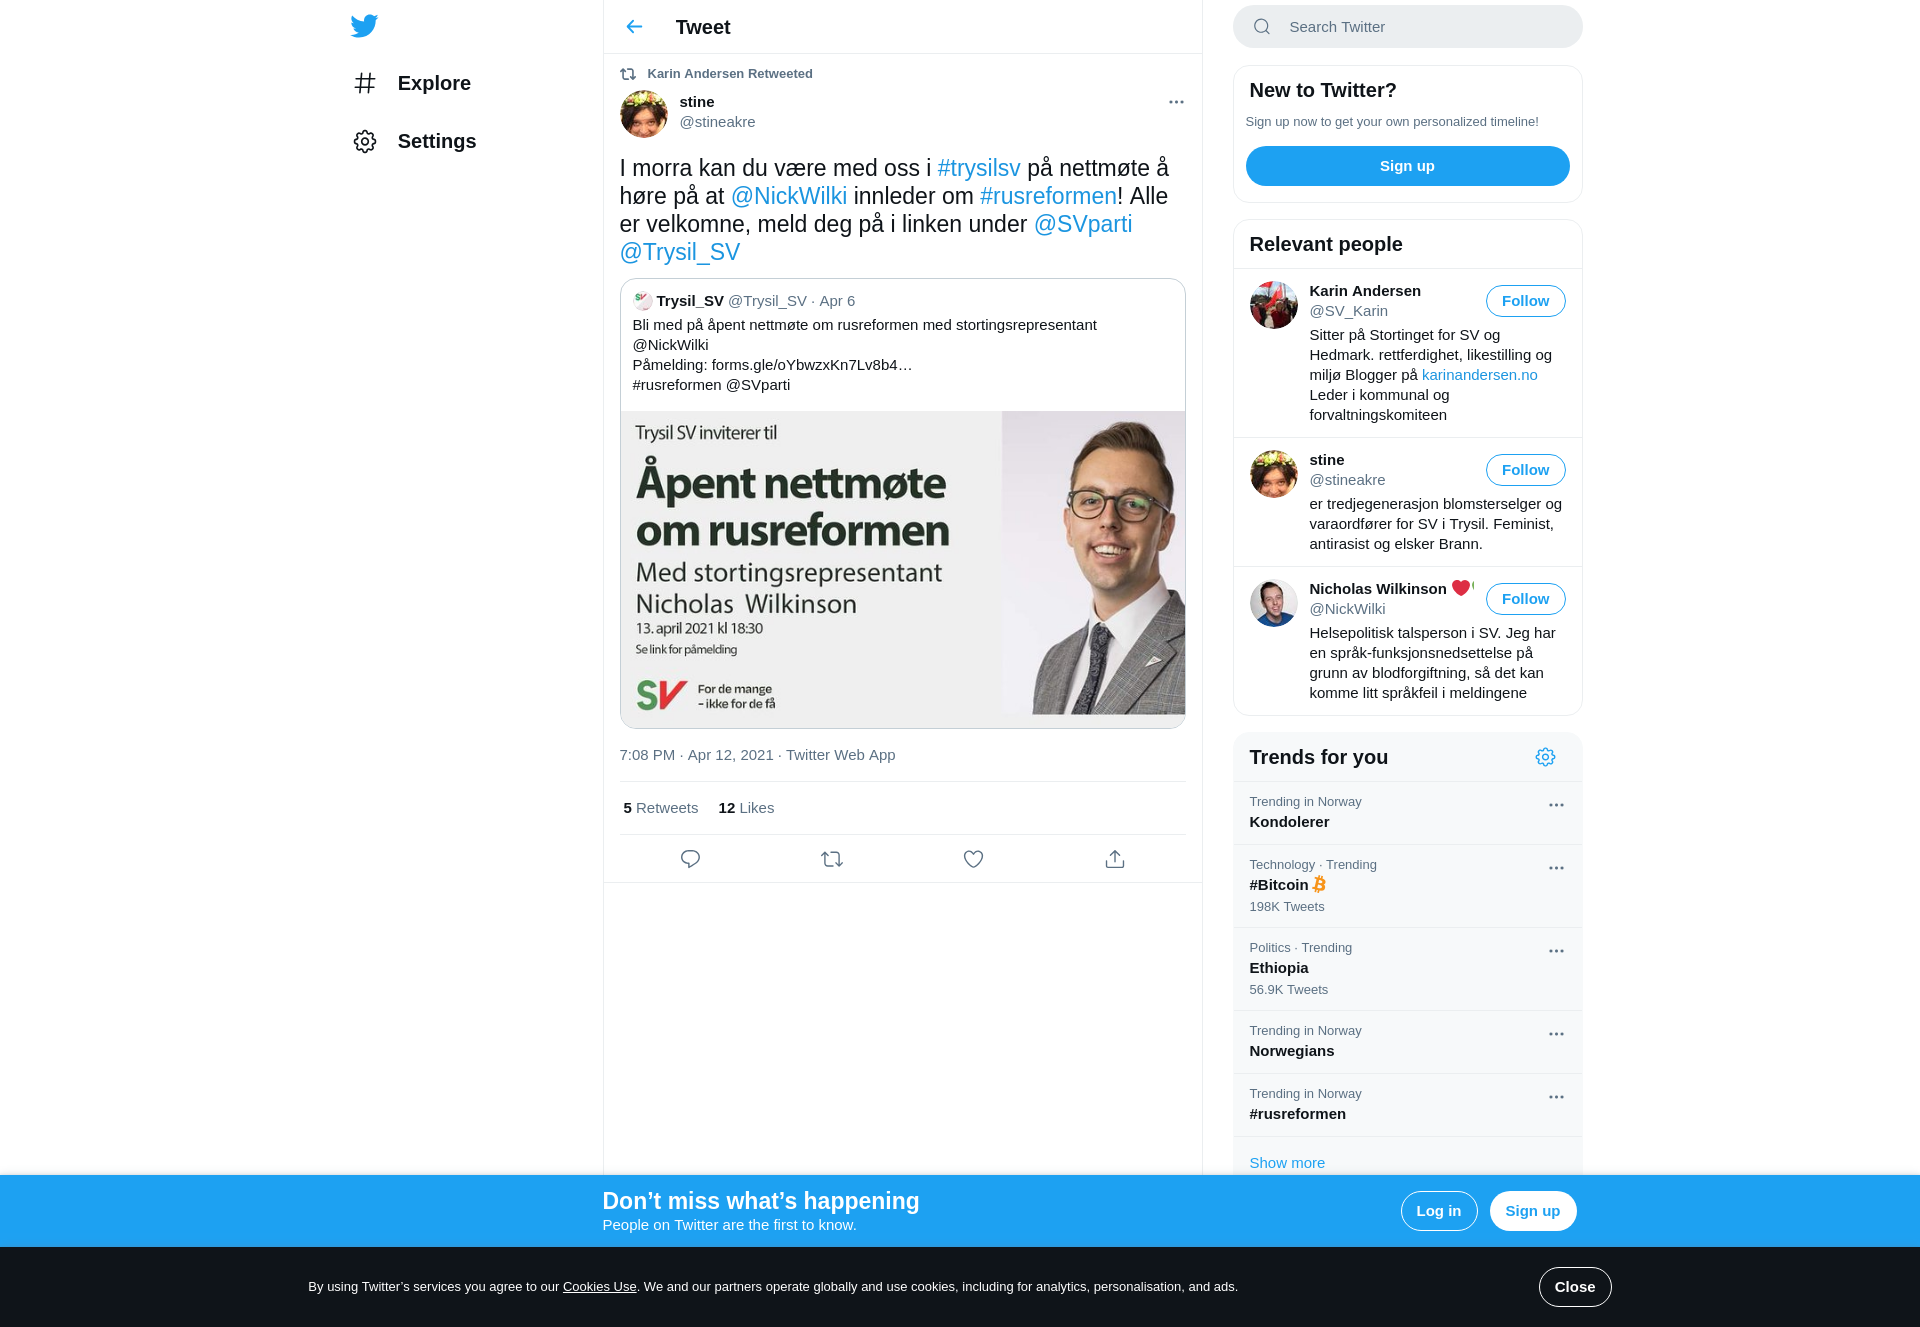
Task: Open the tweet's three-dot more menu
Action: (1176, 102)
